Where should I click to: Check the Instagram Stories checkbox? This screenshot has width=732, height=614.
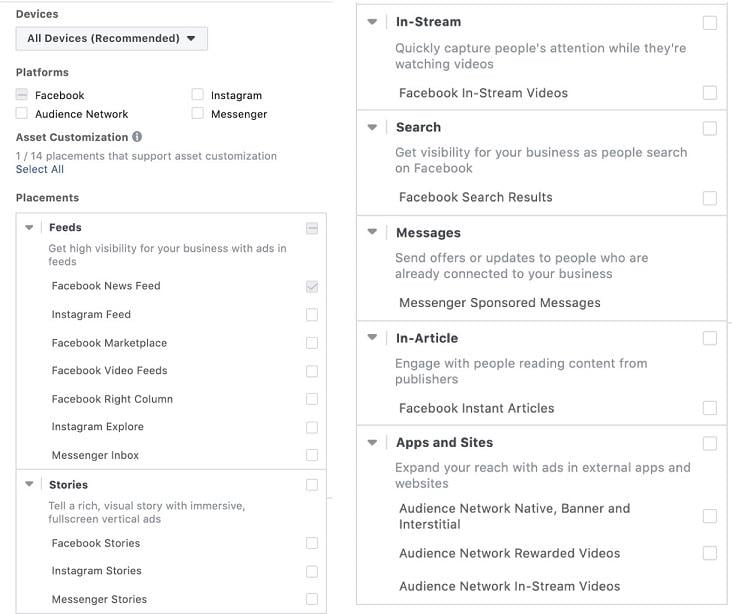point(312,572)
